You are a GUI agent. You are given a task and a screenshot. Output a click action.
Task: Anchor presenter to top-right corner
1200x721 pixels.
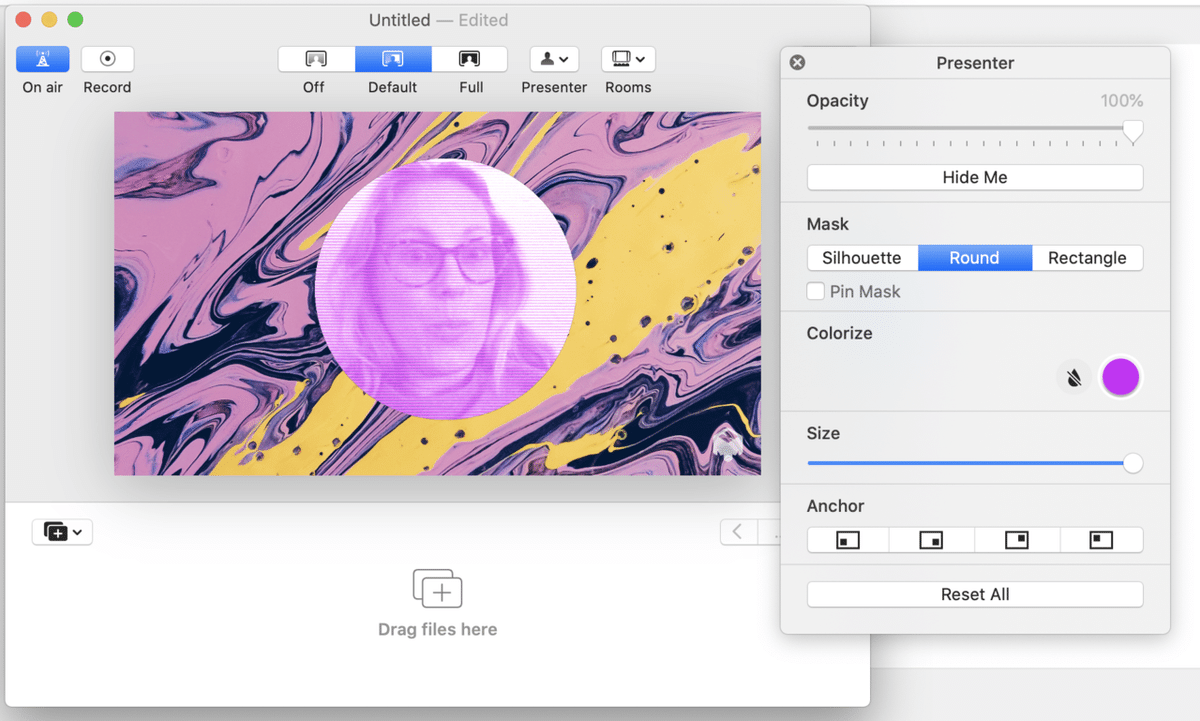[x=1017, y=540]
